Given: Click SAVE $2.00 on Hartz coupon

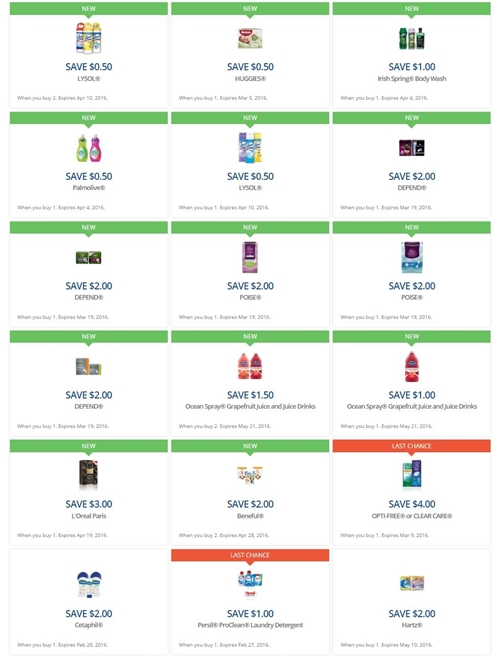Looking at the screenshot, I should (x=412, y=614).
